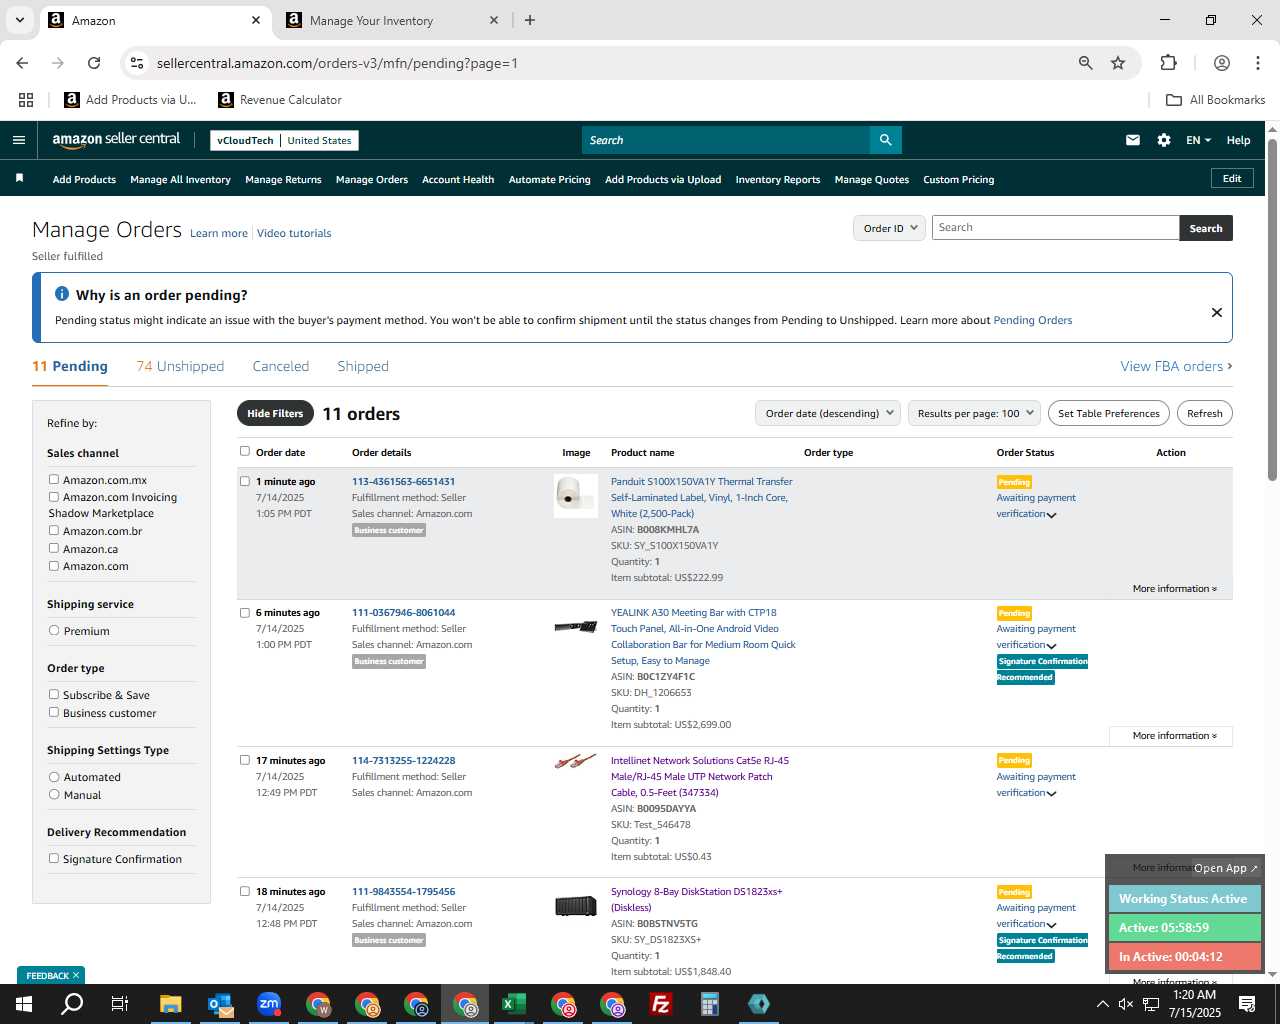Viewport: 1280px width, 1024px height.
Task: Open a new browser tab
Action: [x=530, y=20]
